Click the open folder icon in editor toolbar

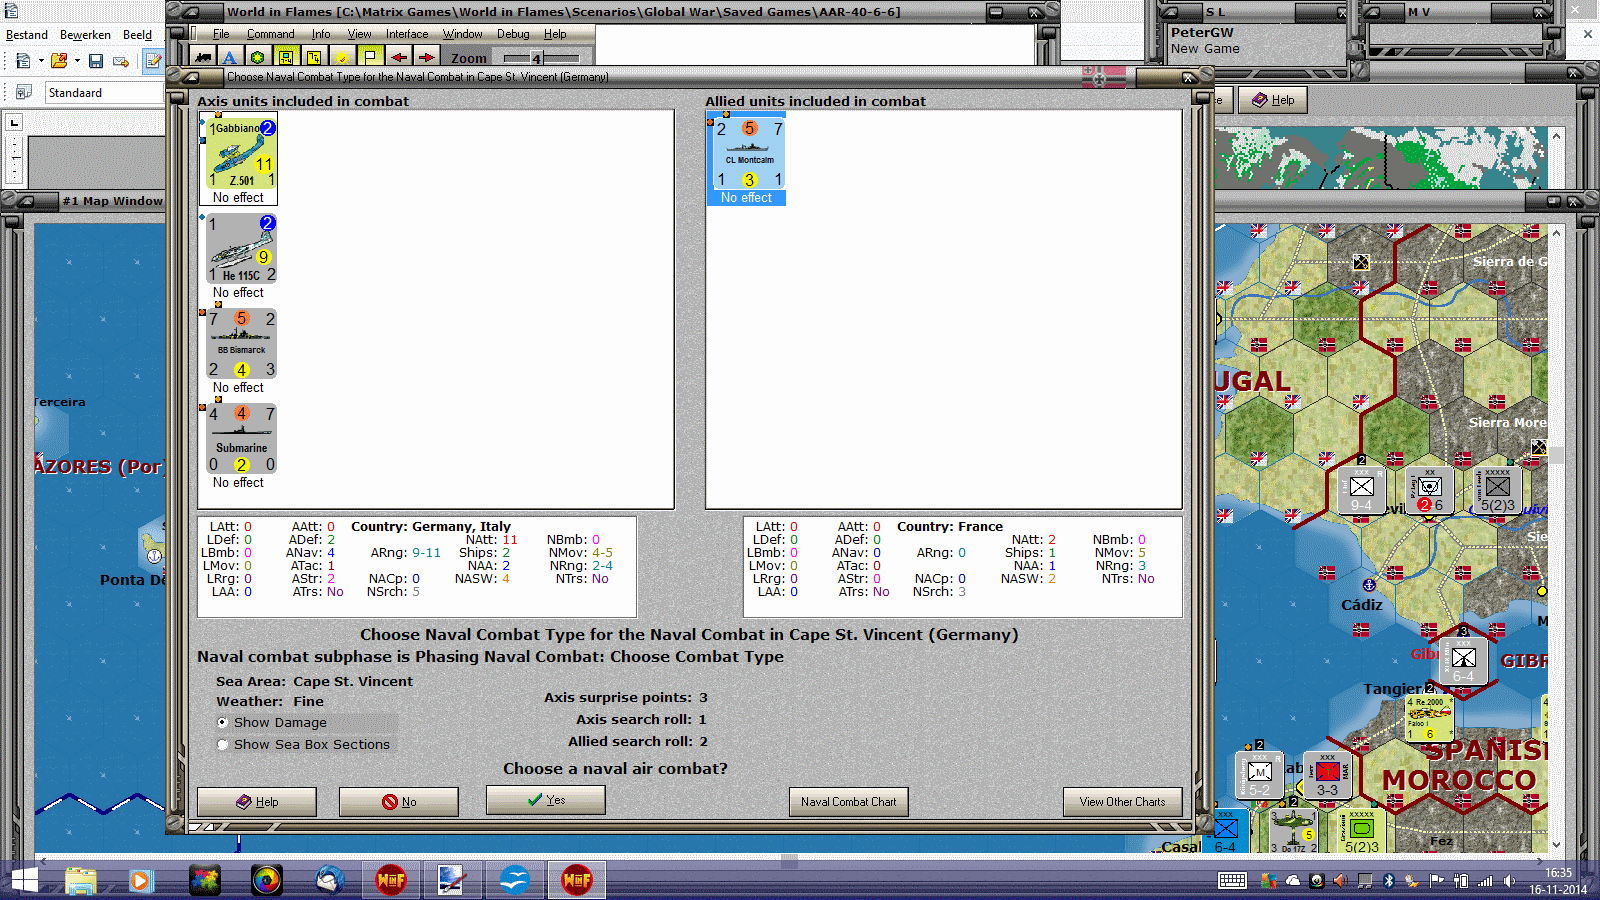pyautogui.click(x=59, y=61)
